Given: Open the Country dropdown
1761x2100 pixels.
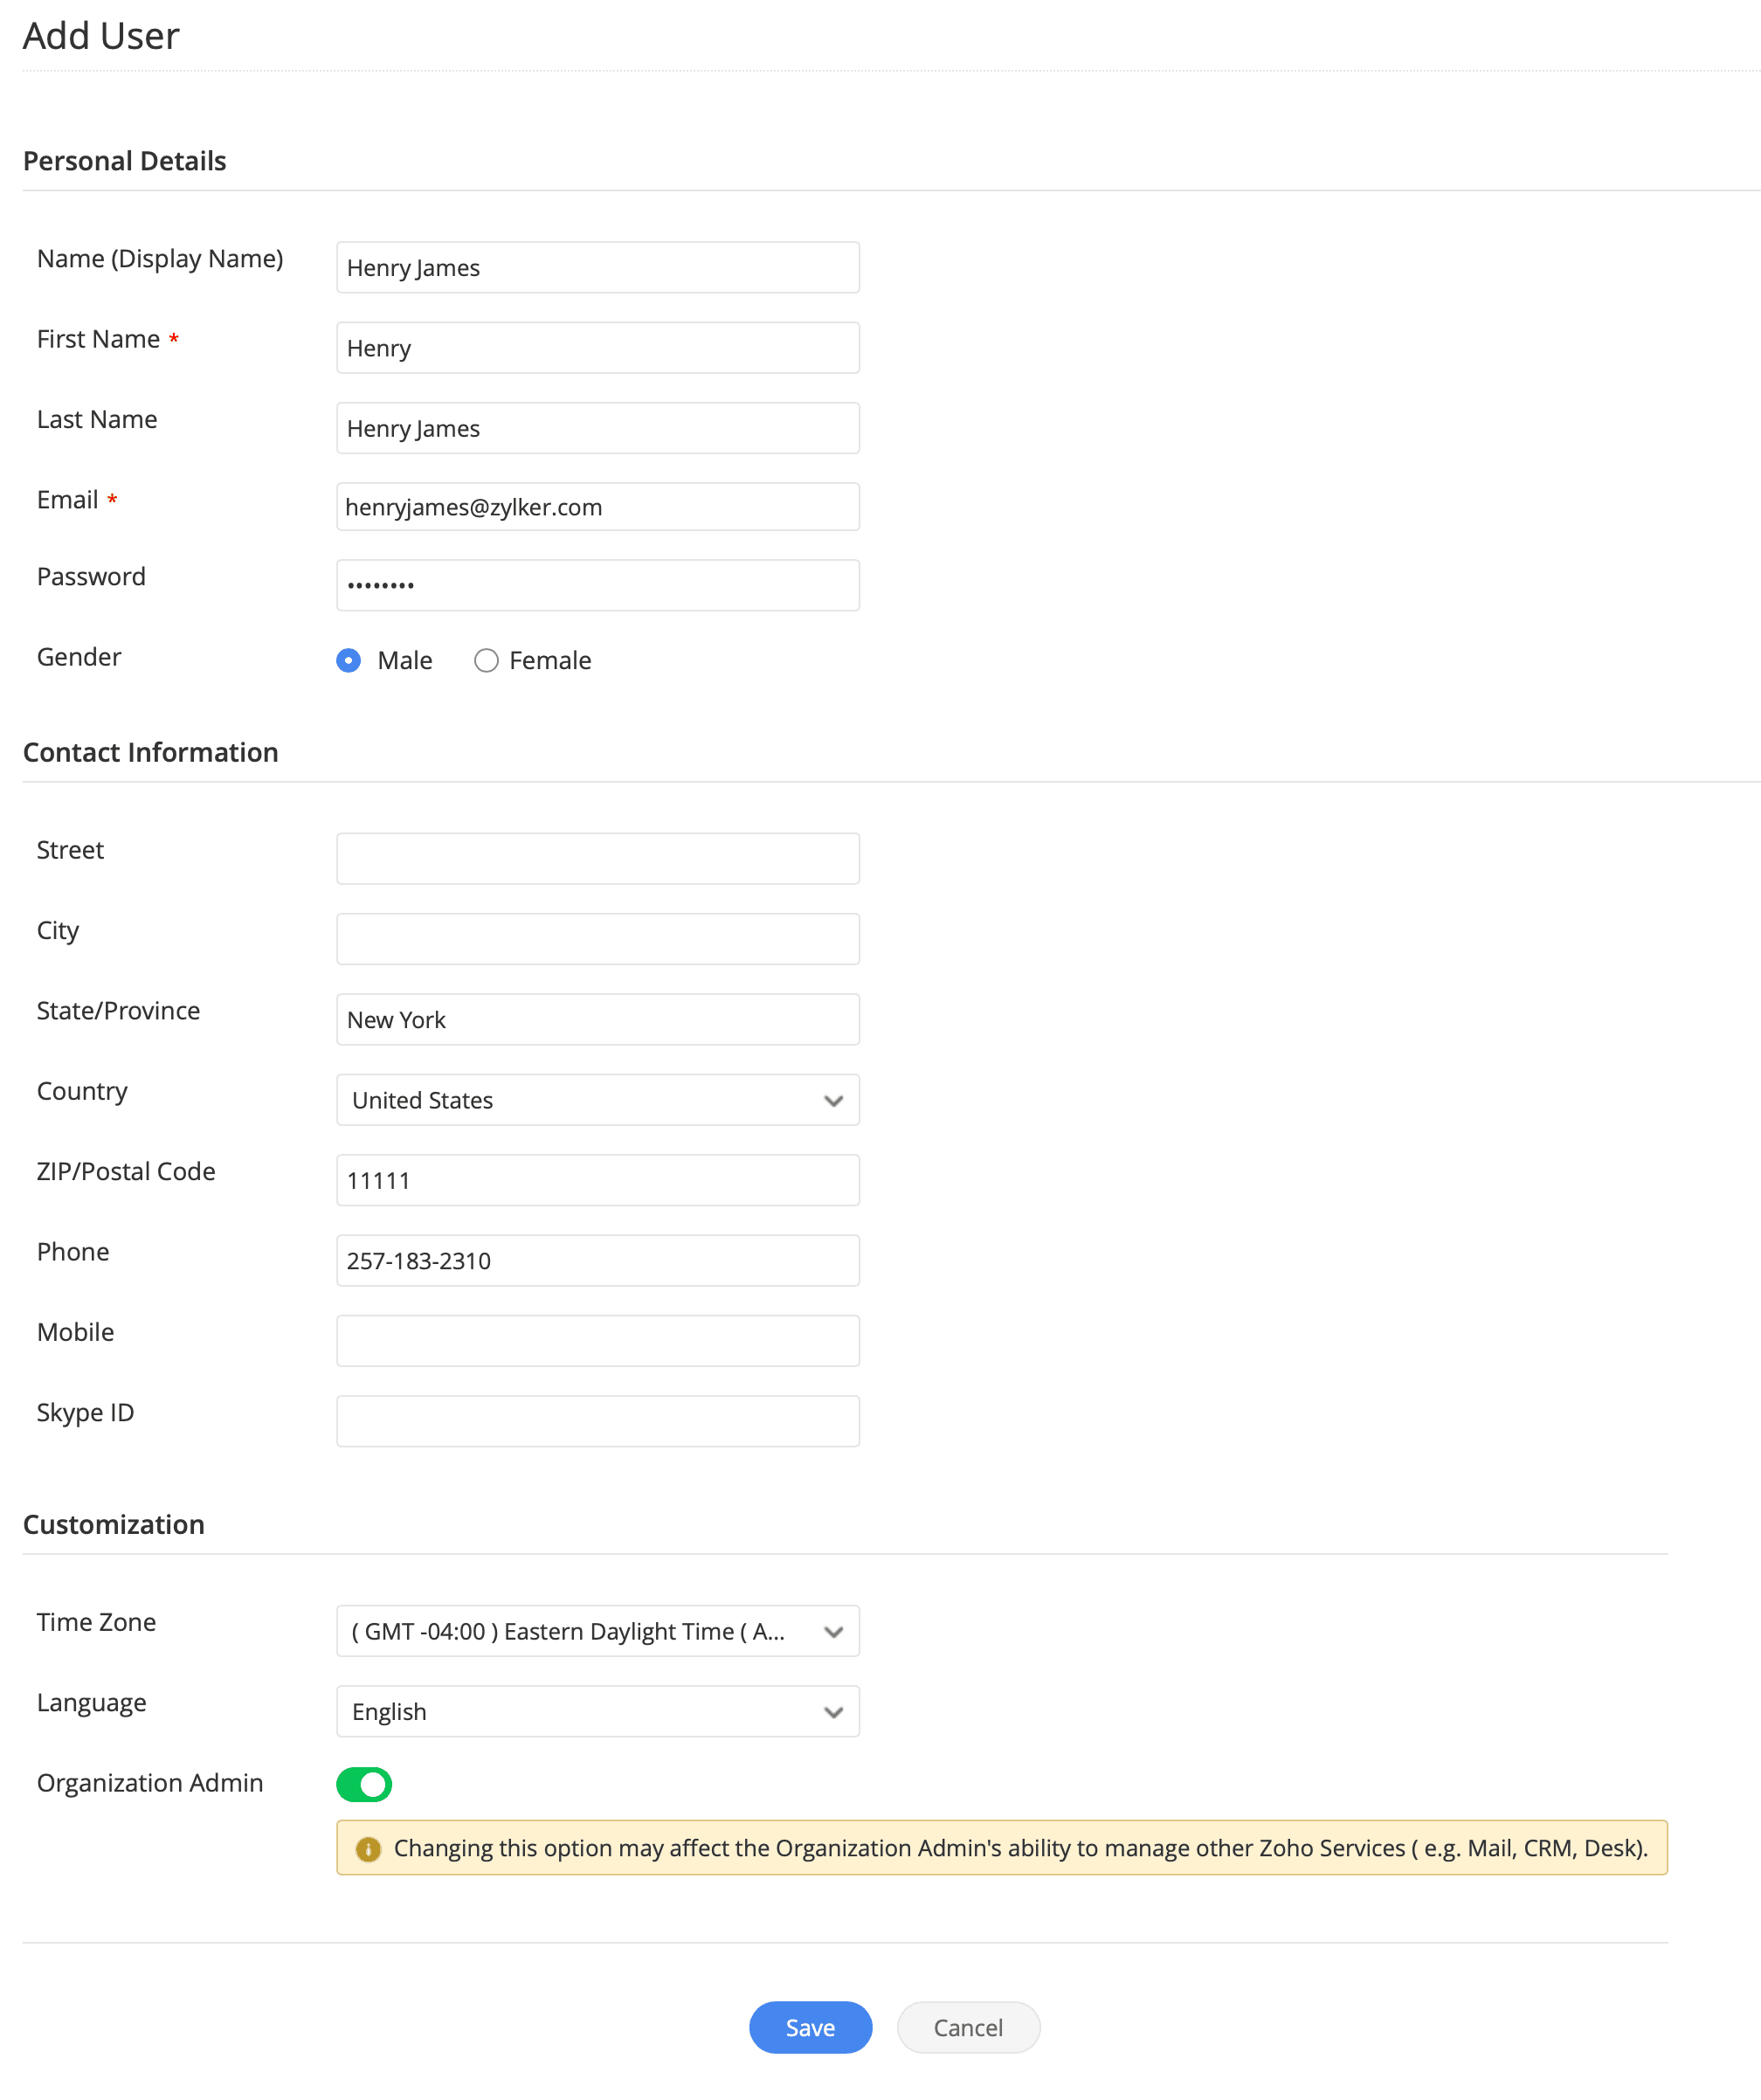Looking at the screenshot, I should 597,1100.
